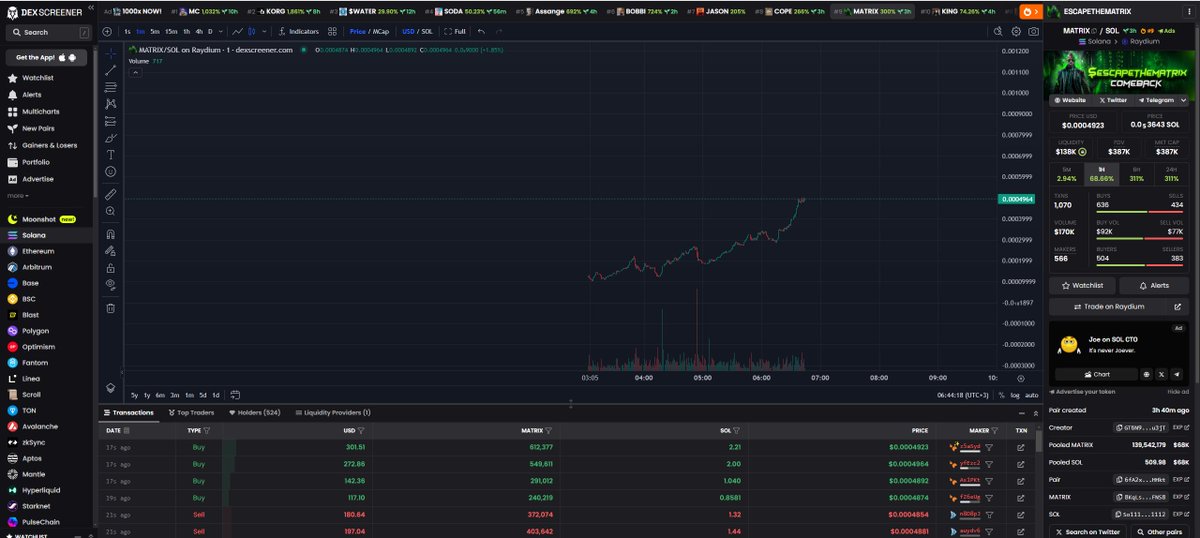Toggle lock all drawing tools
This screenshot has width=1200, height=538.
click(x=110, y=268)
